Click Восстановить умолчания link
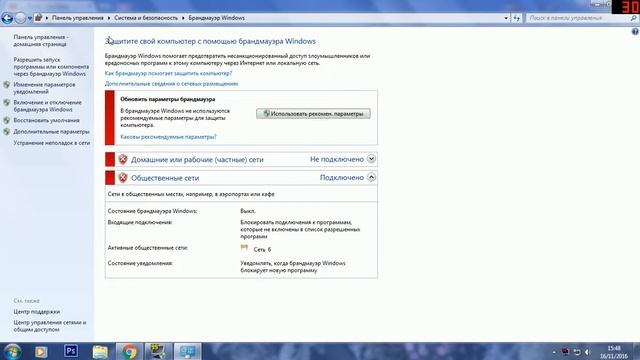 pyautogui.click(x=47, y=120)
